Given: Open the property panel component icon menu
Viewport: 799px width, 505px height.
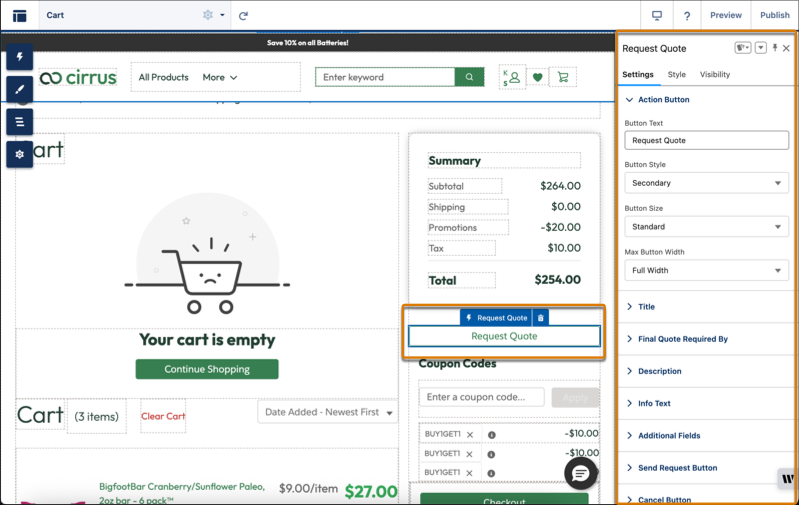Looking at the screenshot, I should point(742,48).
